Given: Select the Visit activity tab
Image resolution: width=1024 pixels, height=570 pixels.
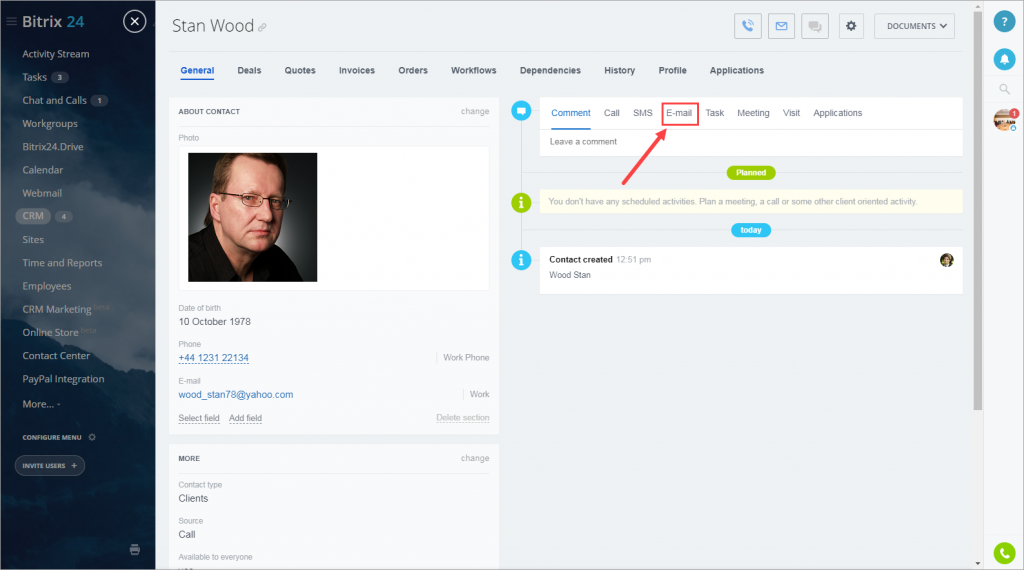Looking at the screenshot, I should 791,113.
